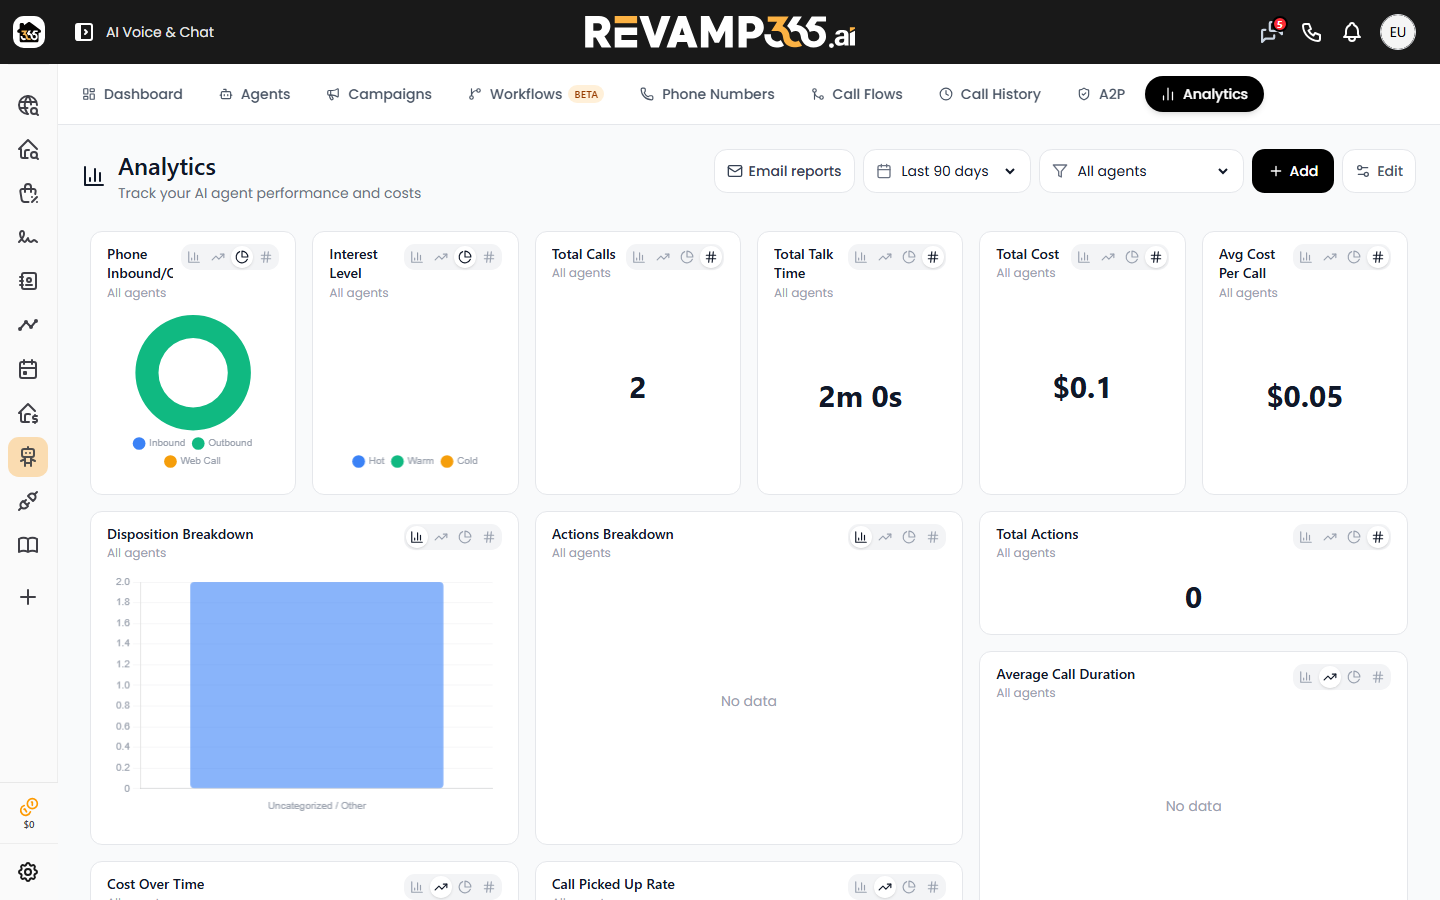Switch Disposition Breakdown to pie chart view
This screenshot has width=1440, height=900.
tap(465, 537)
